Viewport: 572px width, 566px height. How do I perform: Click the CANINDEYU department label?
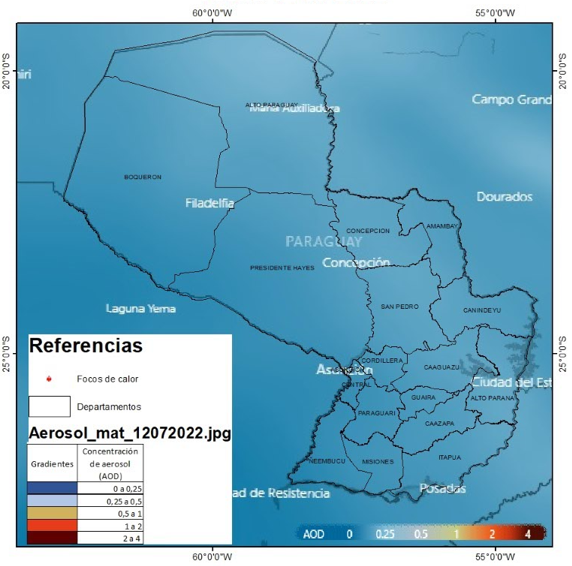[x=482, y=310]
